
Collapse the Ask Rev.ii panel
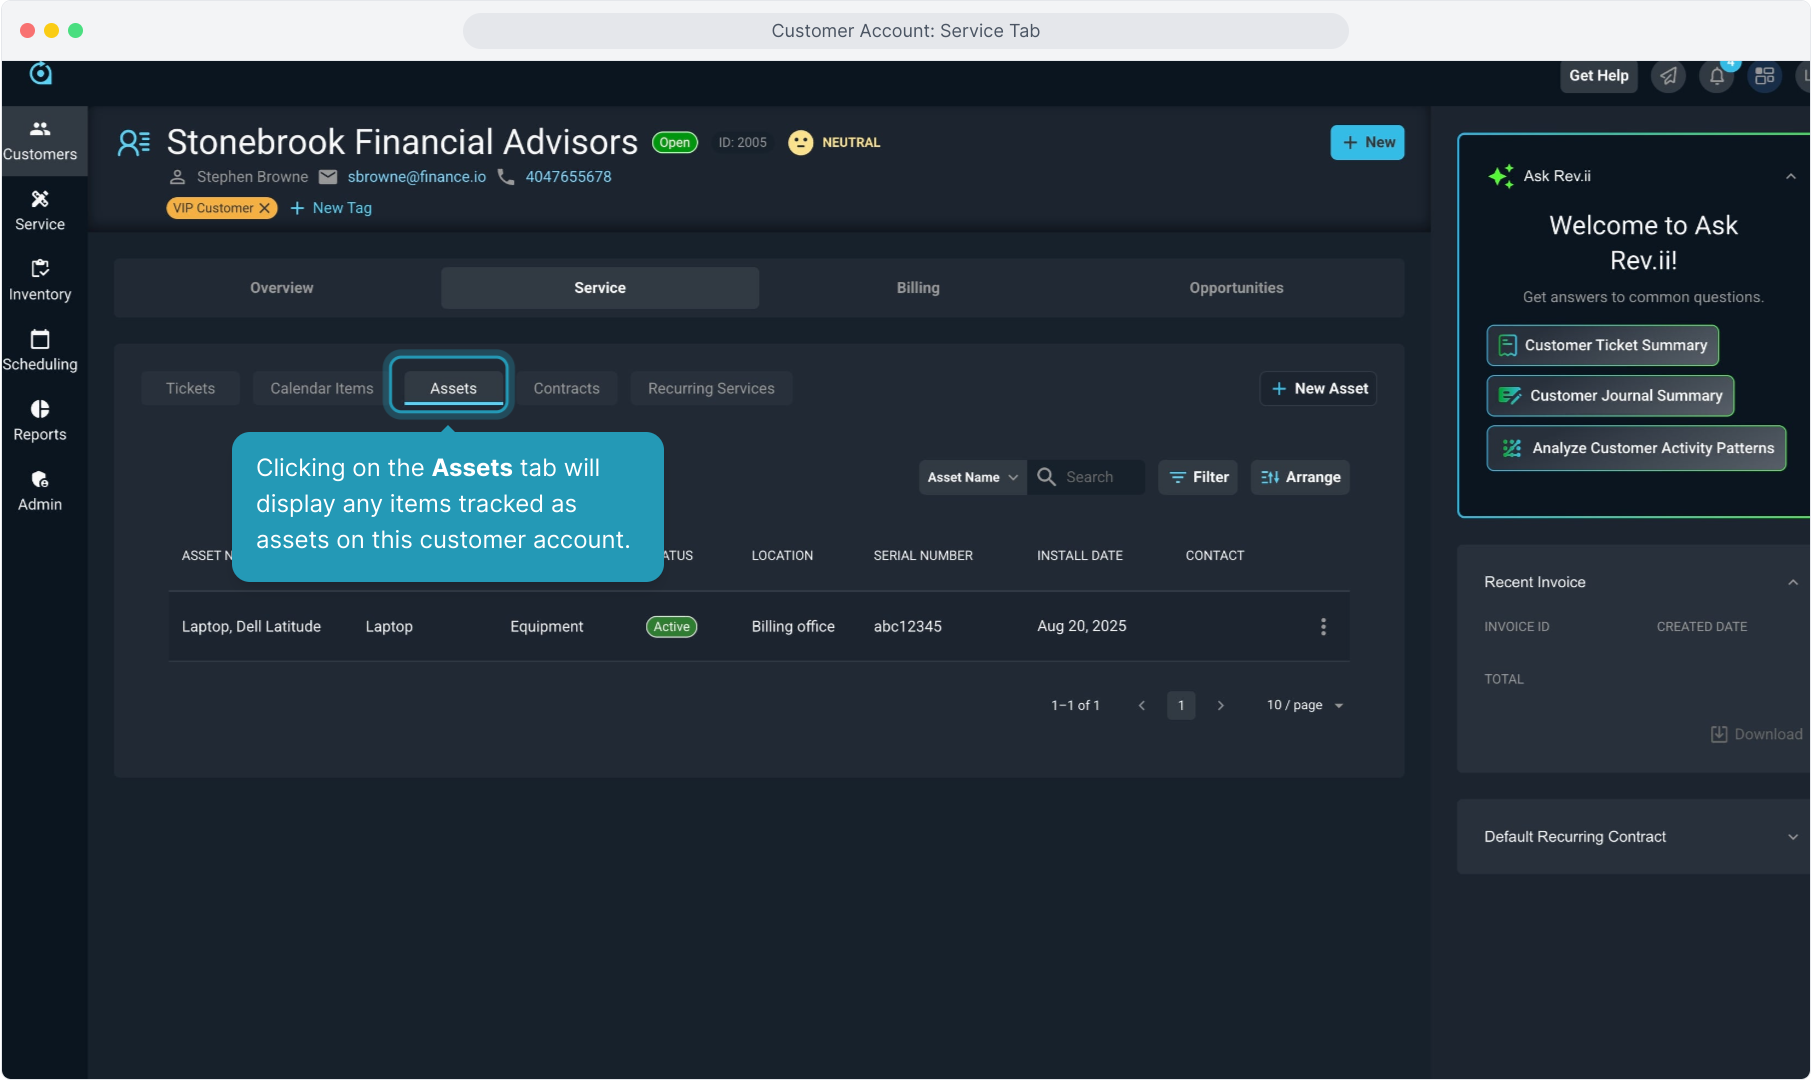pyautogui.click(x=1790, y=177)
